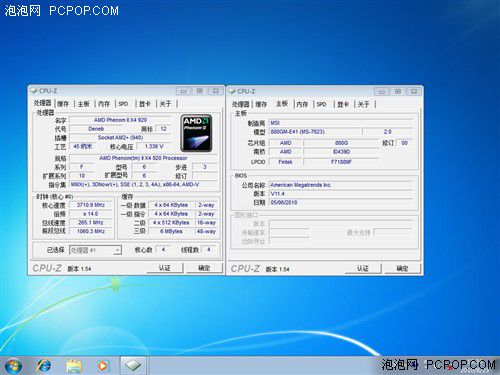The image size is (500, 375).
Task: Click the multiplier value 'x 14.0'
Action: click(x=91, y=214)
